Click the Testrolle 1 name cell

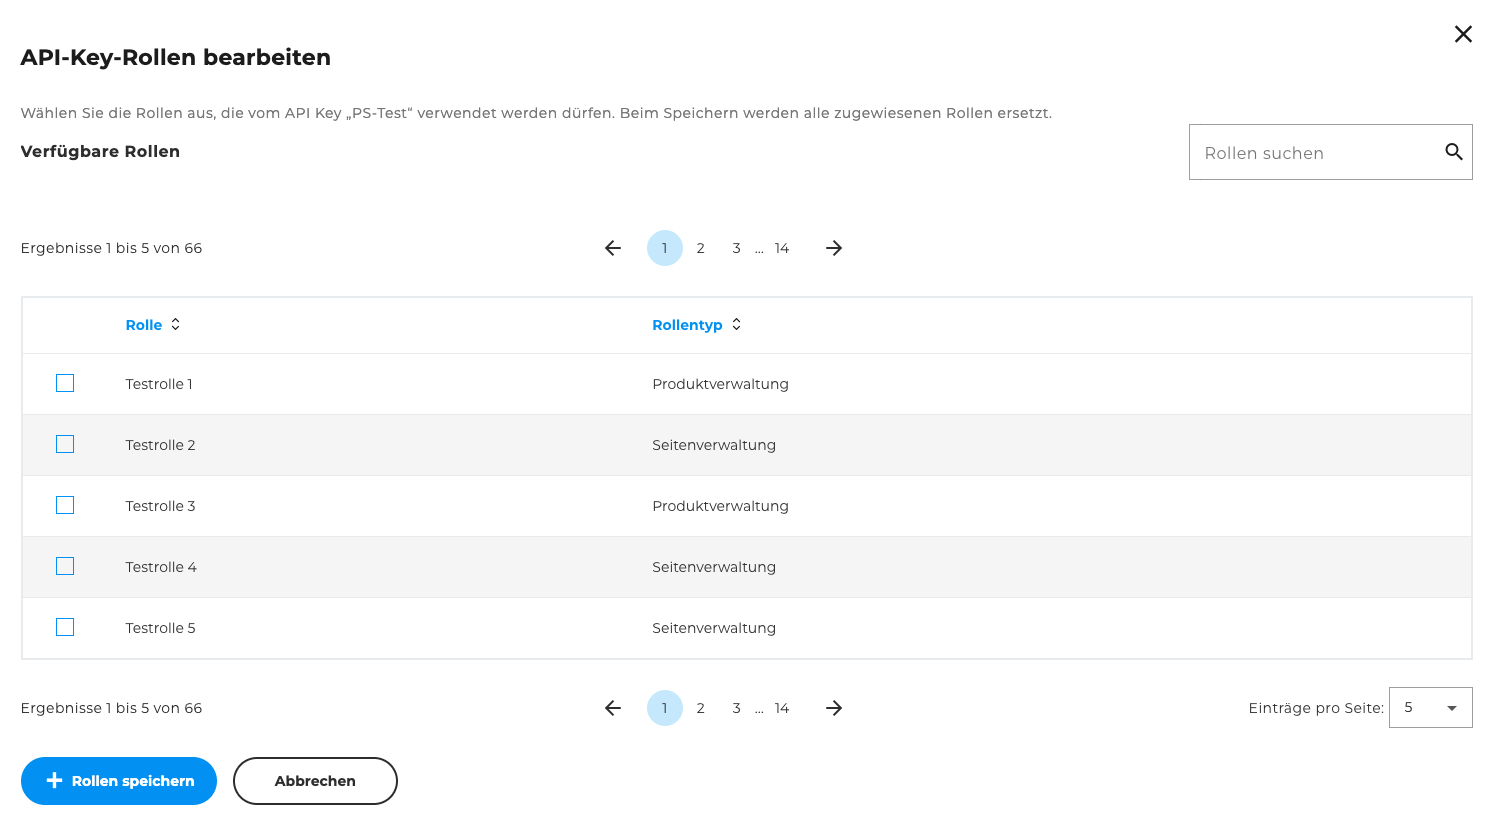(159, 384)
